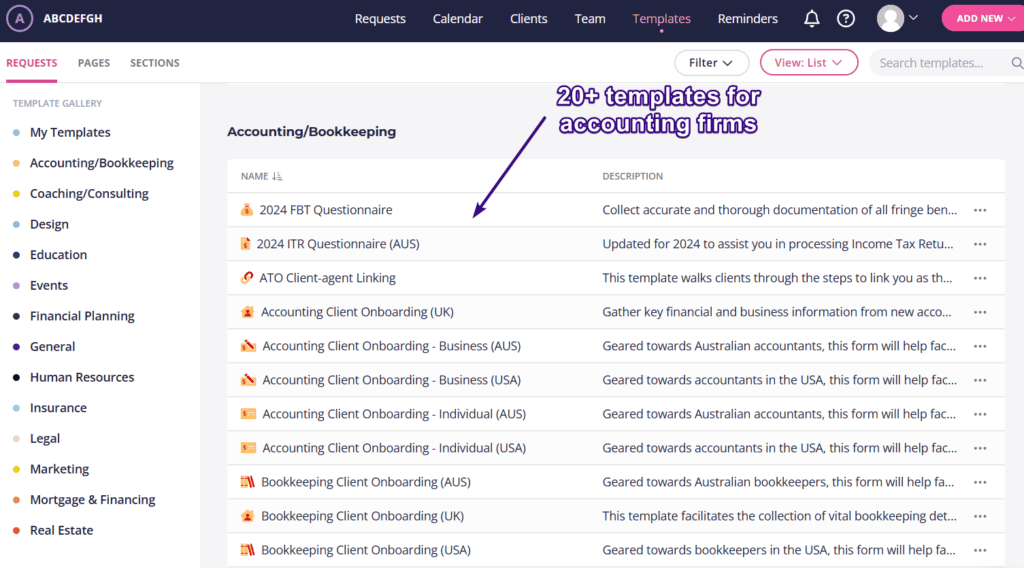Click the user avatar picture
1024x568 pixels.
pos(890,18)
